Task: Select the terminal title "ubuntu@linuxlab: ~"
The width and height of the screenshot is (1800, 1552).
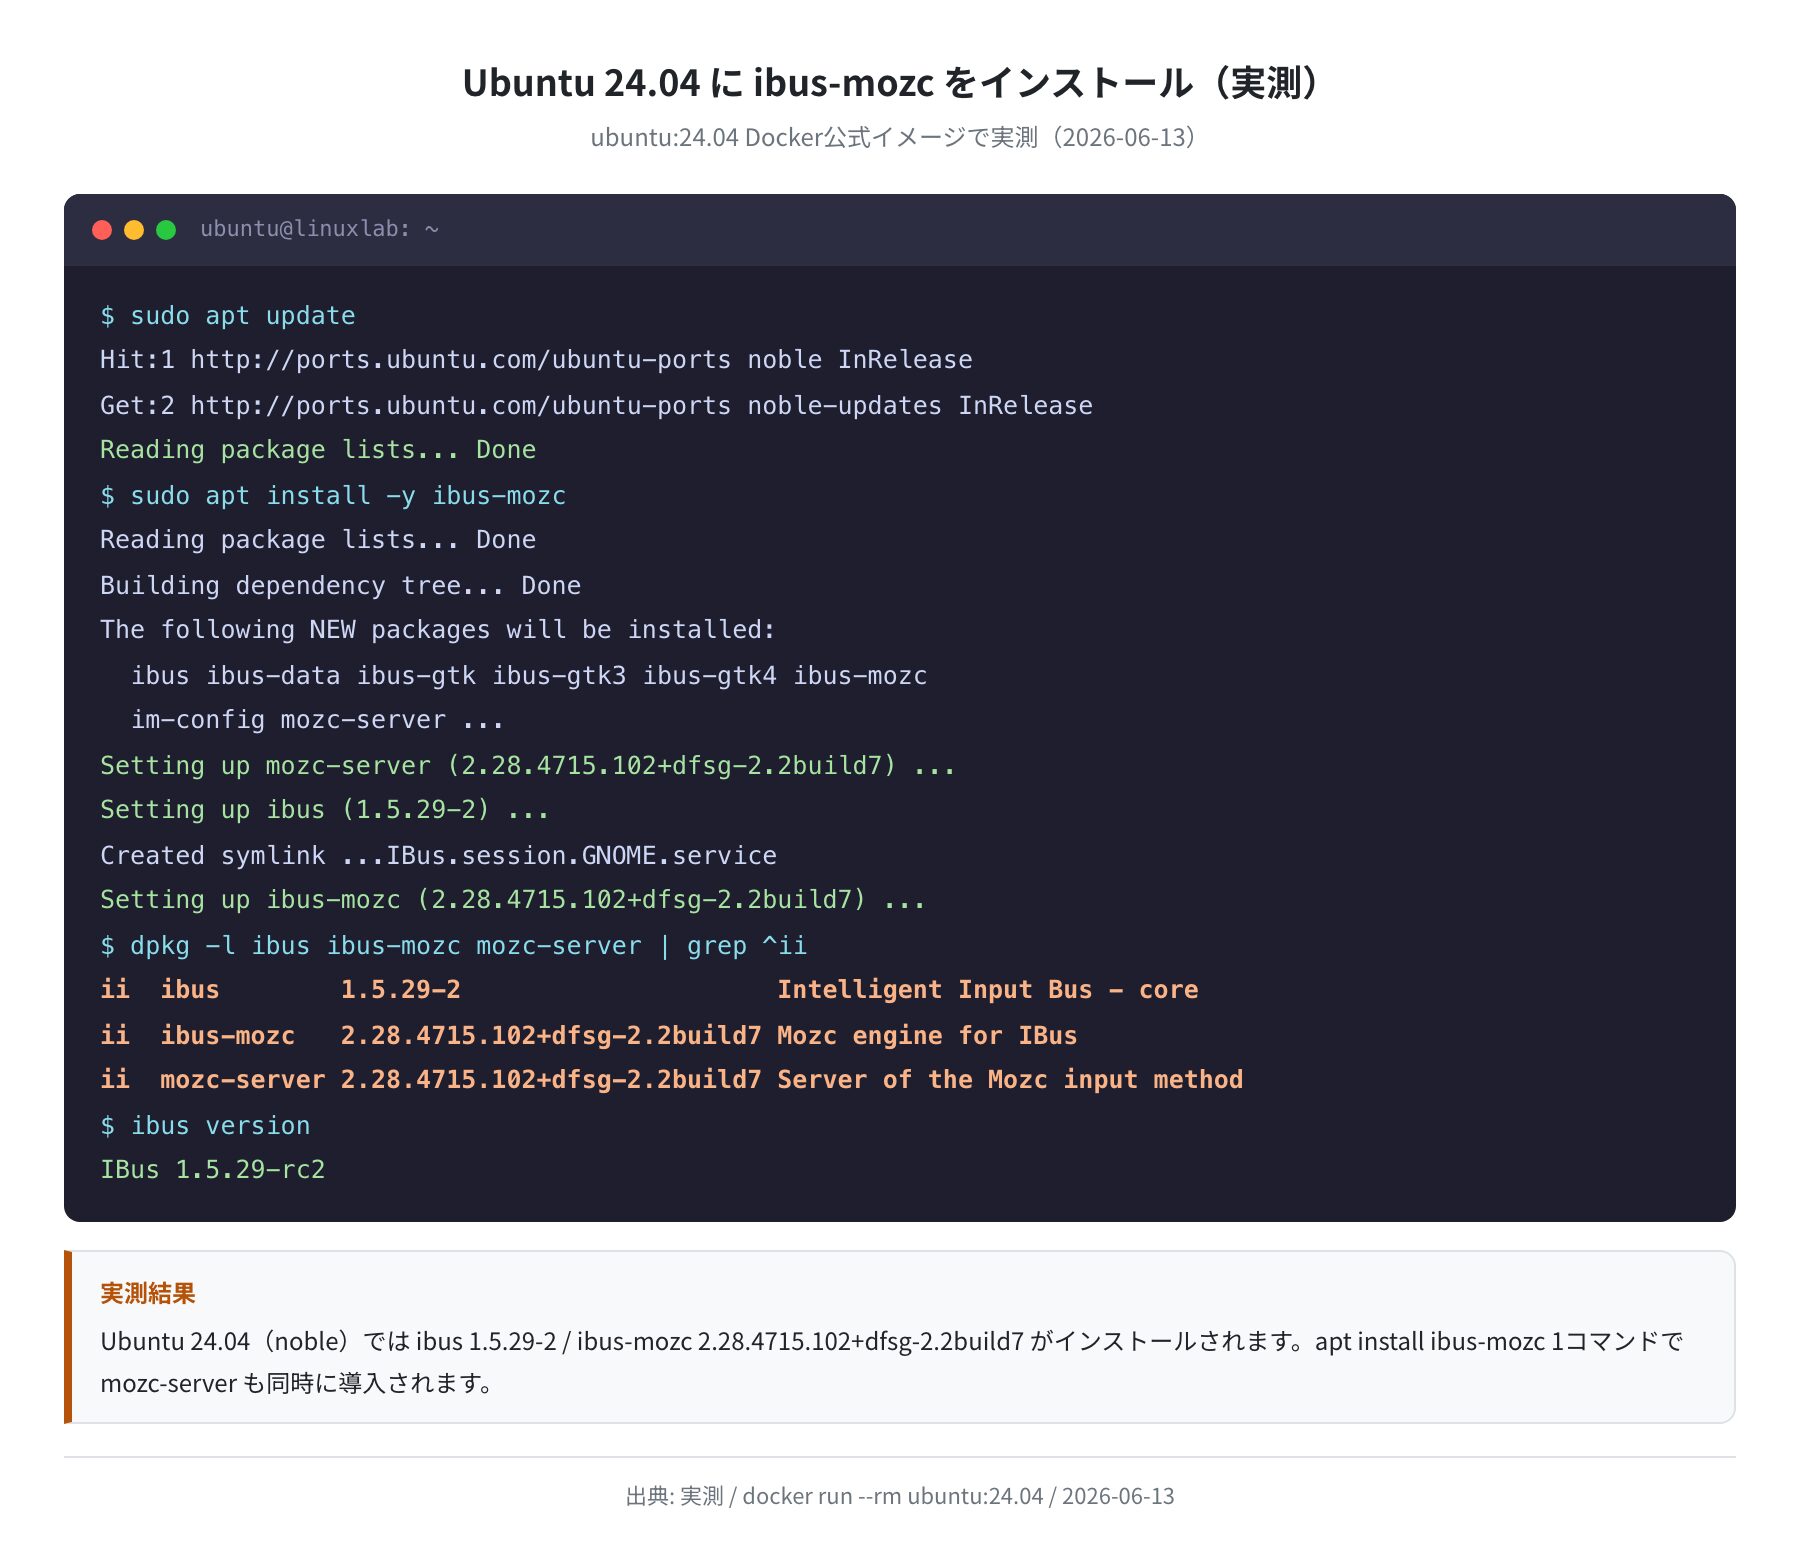Action: [319, 229]
